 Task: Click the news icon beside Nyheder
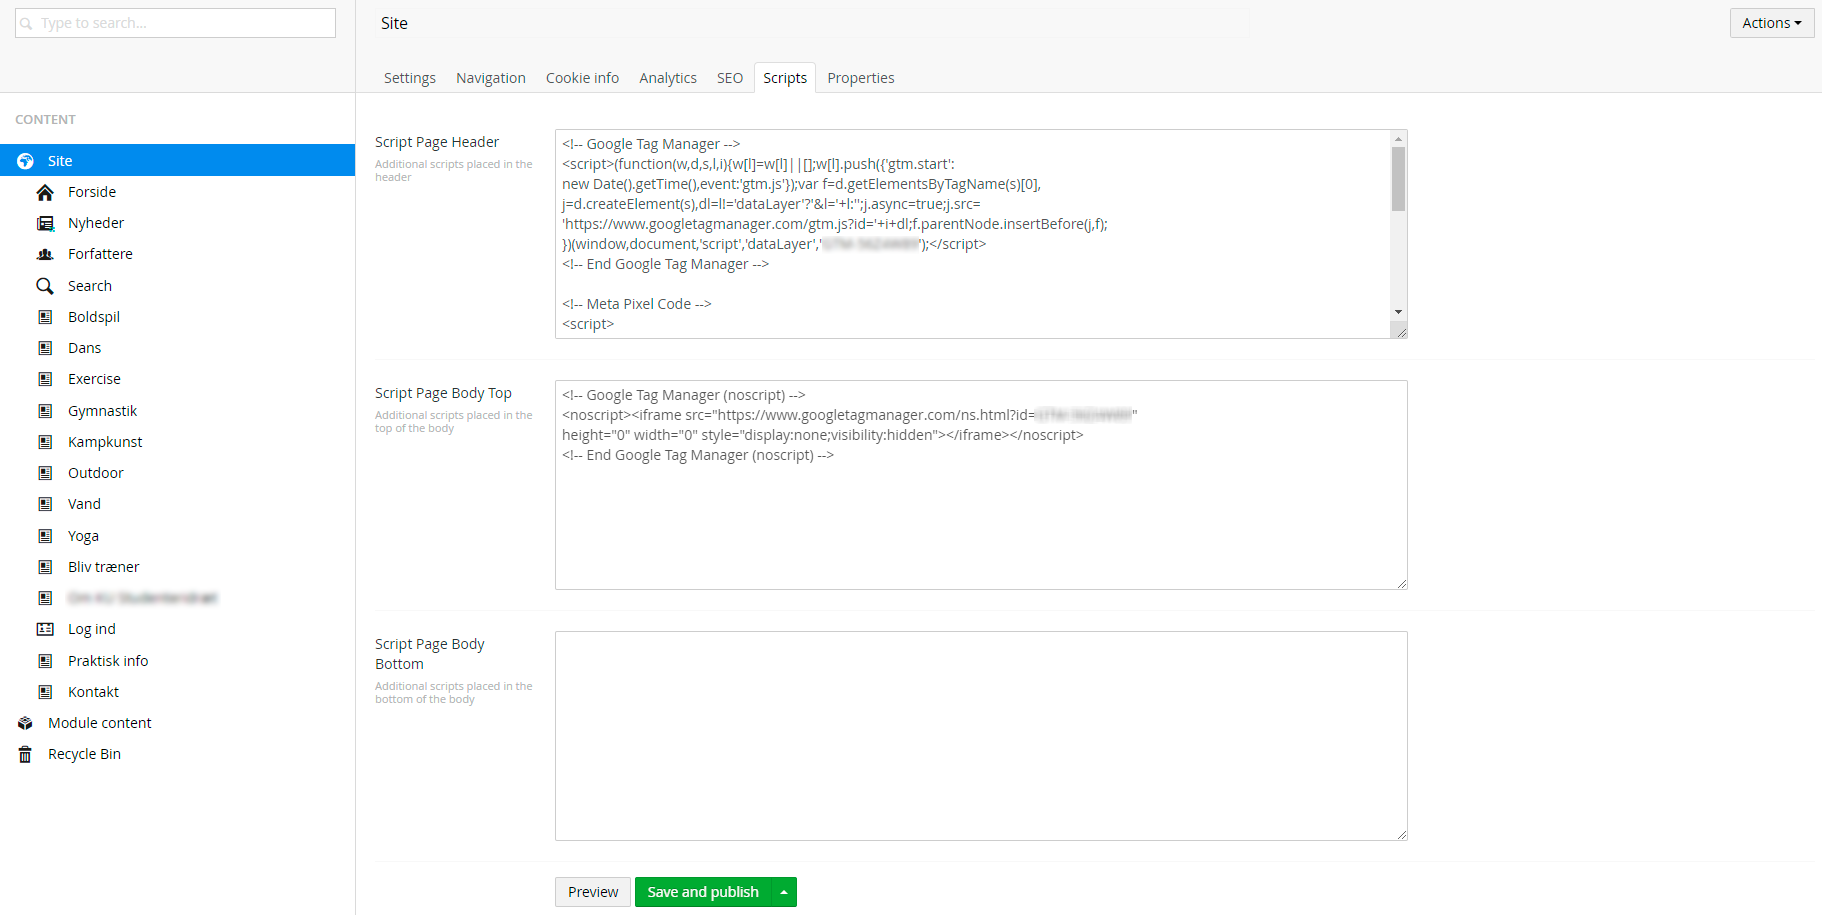pyautogui.click(x=45, y=223)
